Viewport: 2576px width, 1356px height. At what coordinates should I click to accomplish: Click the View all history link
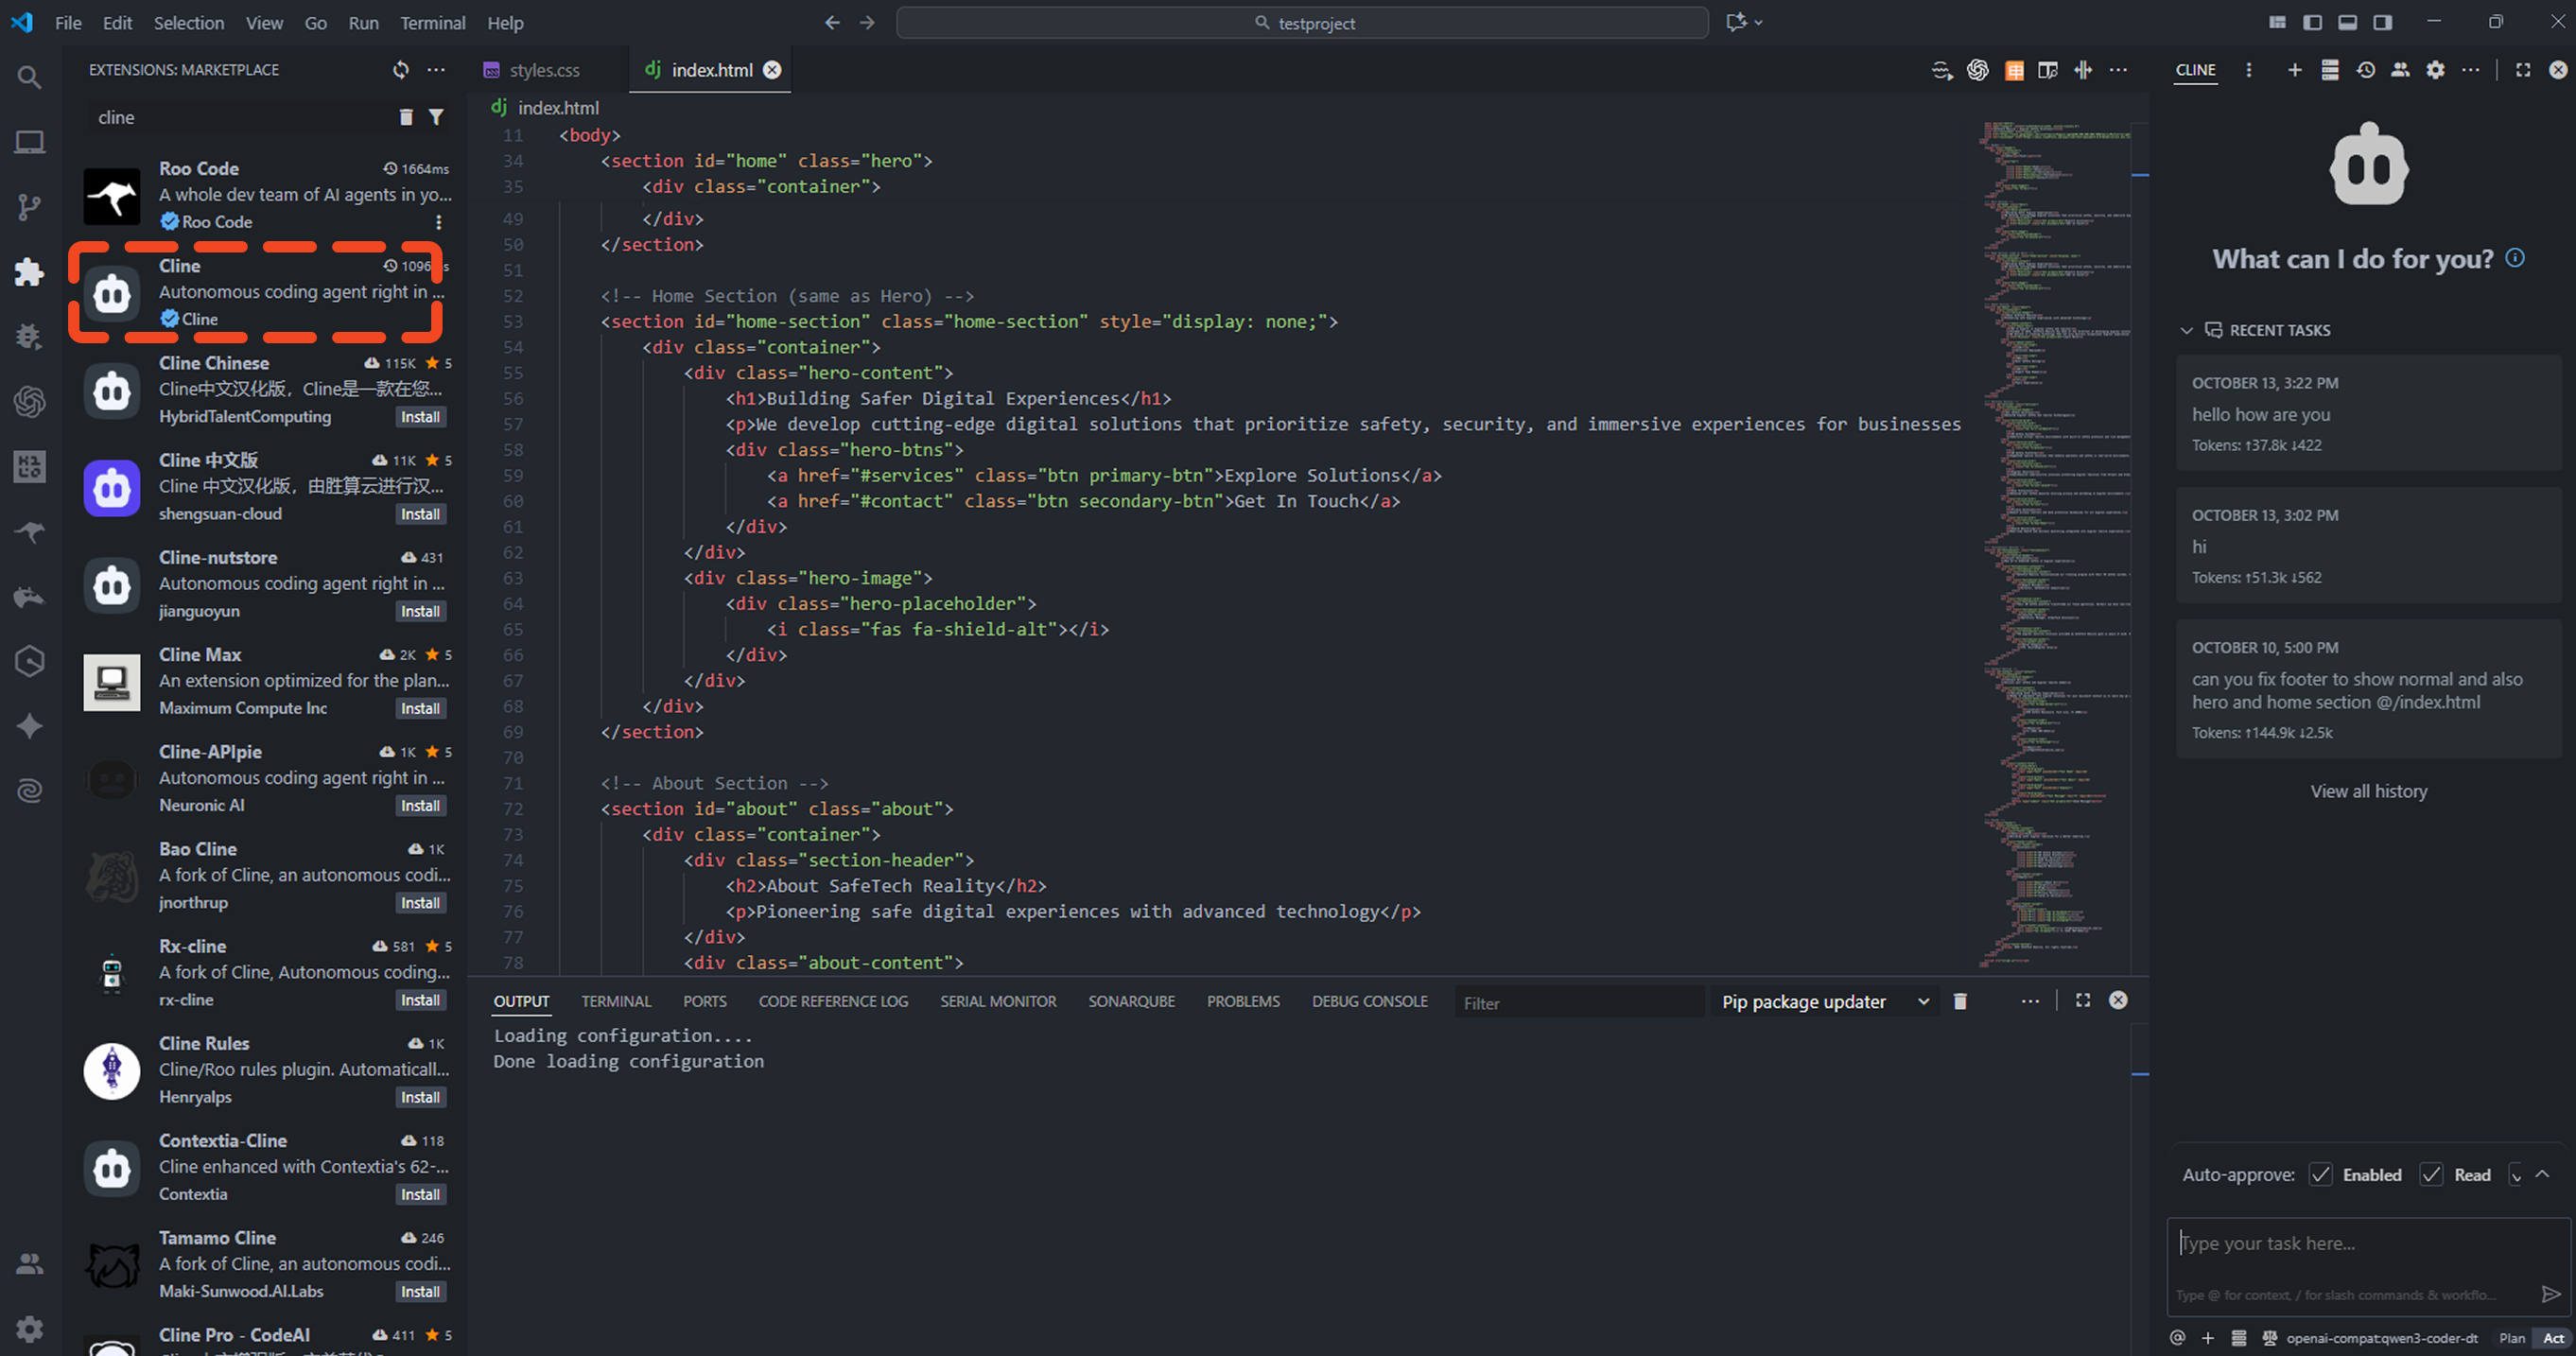[x=2368, y=790]
